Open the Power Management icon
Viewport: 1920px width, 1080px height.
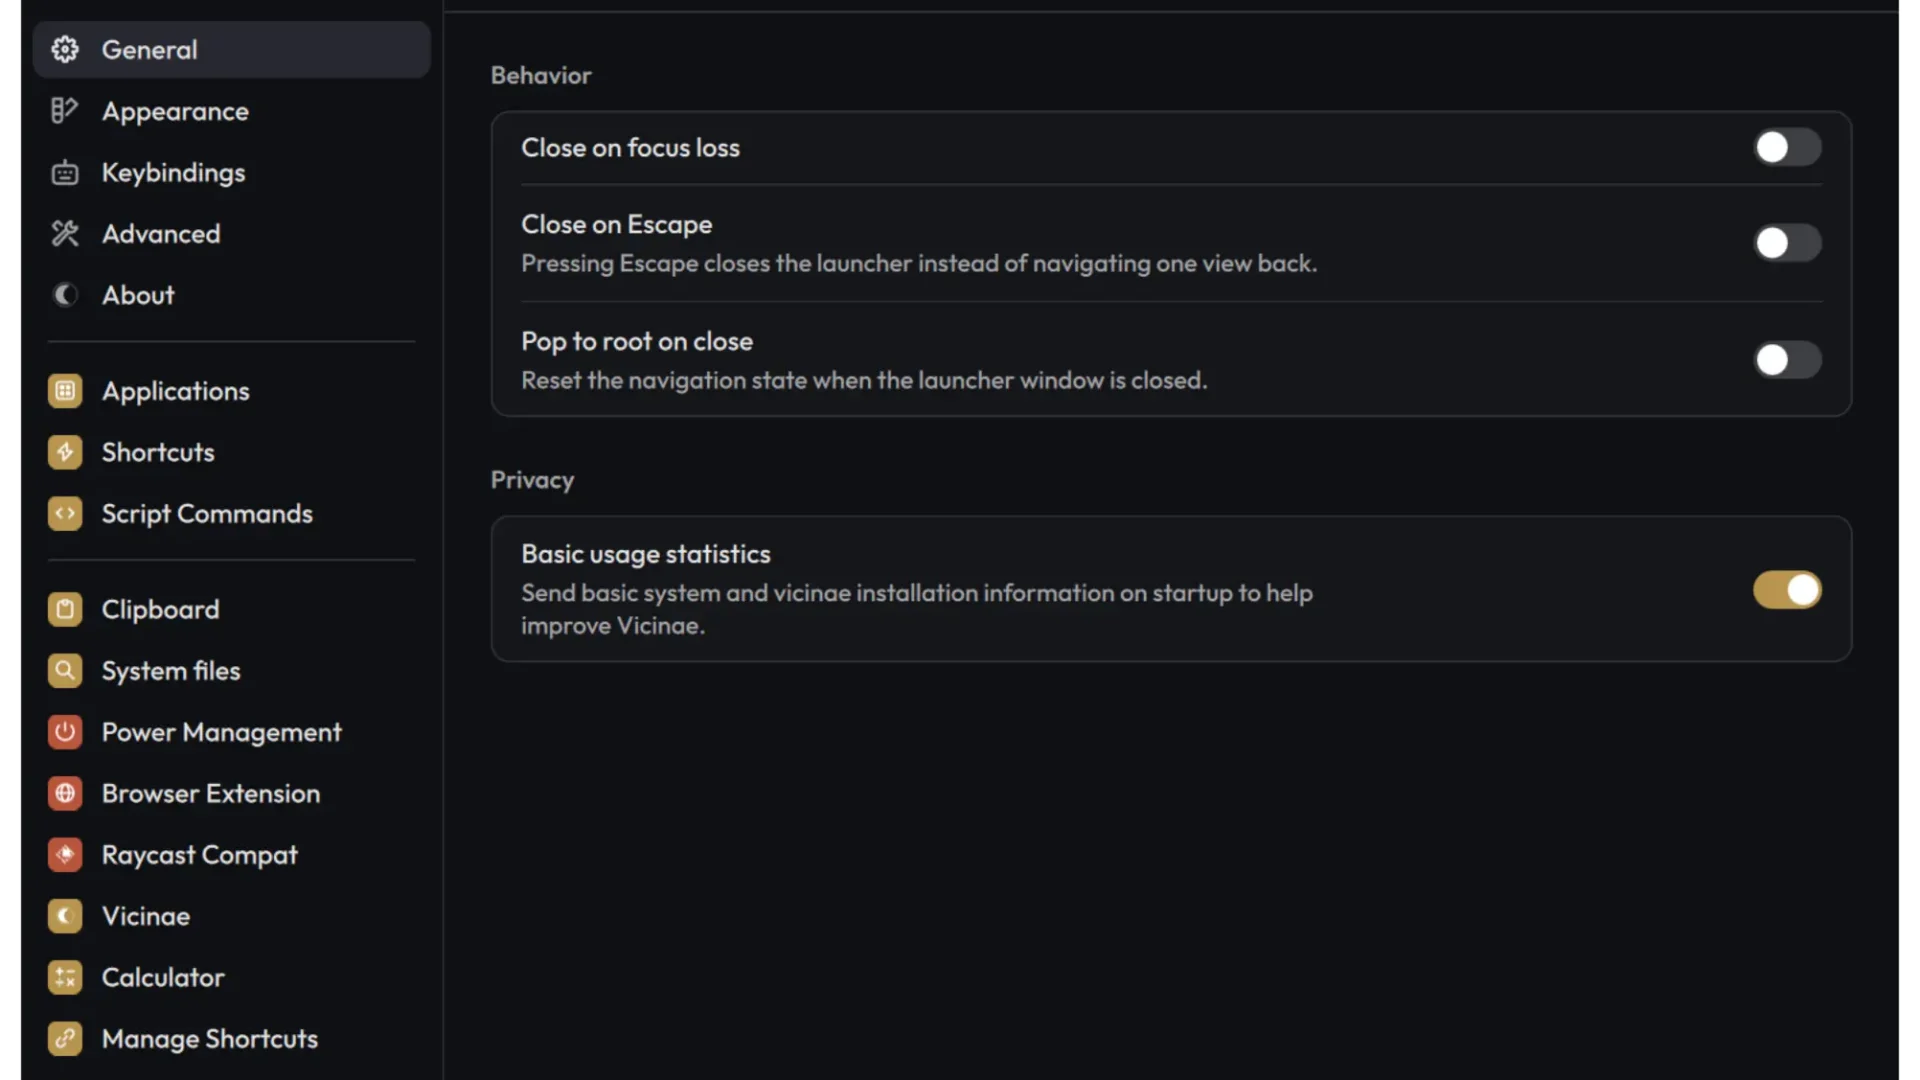65,732
